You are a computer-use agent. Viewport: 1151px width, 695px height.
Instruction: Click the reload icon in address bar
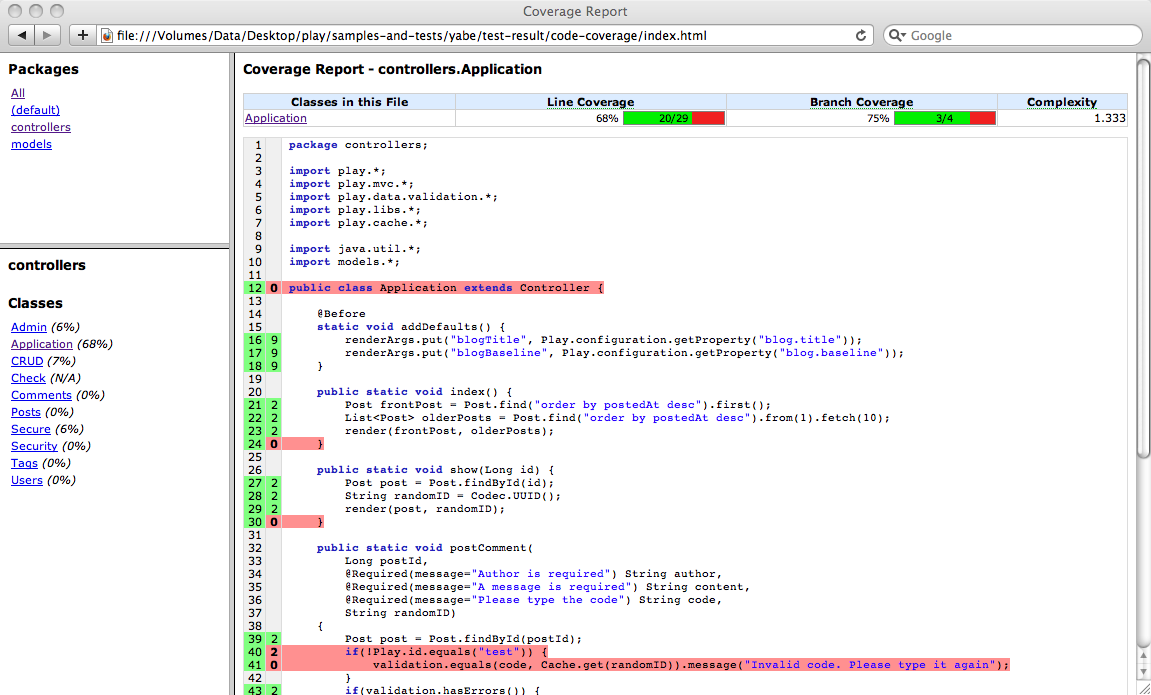click(860, 35)
